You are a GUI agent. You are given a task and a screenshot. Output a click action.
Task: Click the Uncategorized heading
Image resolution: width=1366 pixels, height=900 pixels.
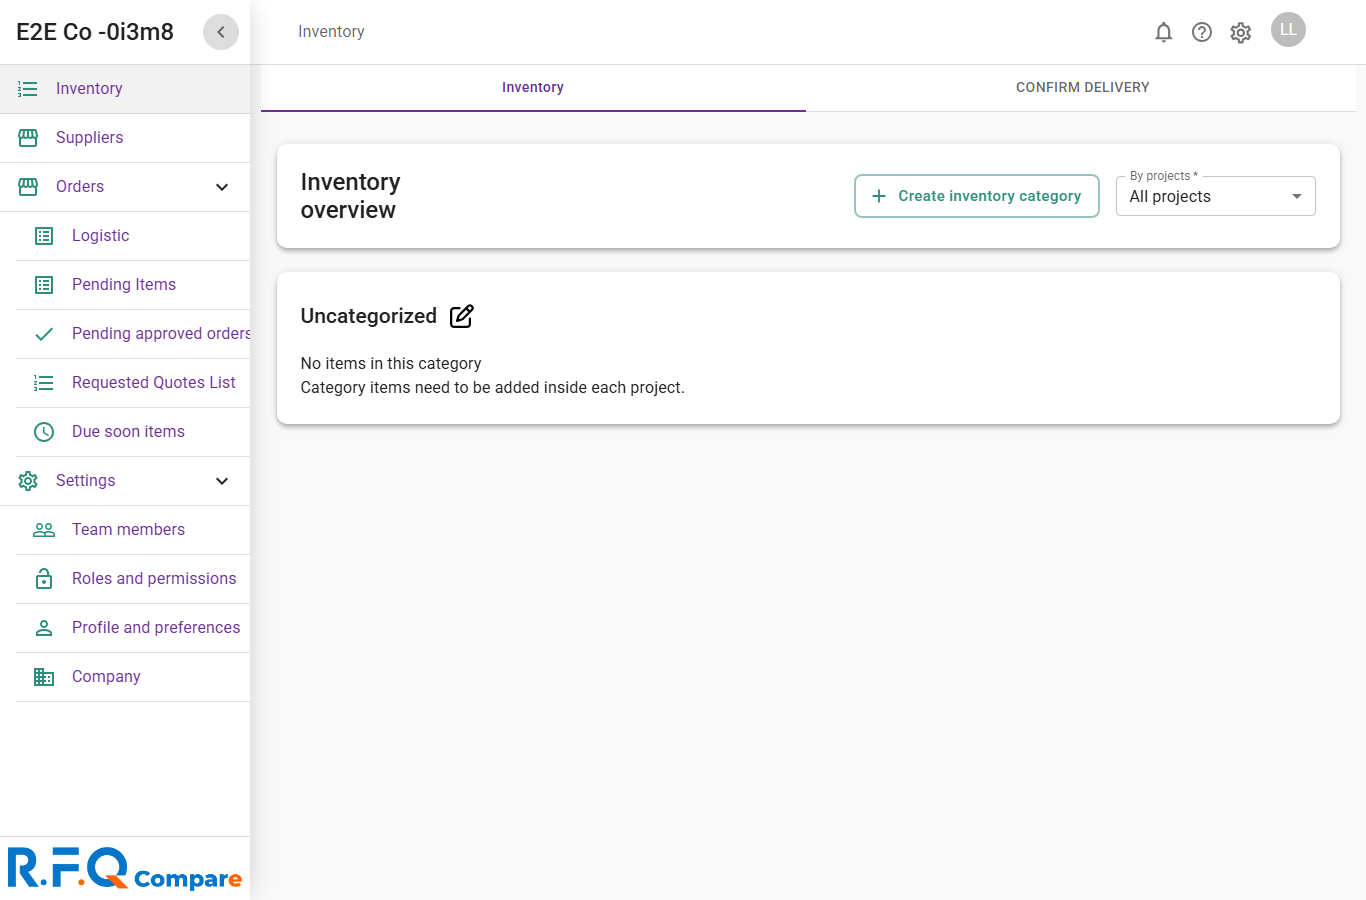click(x=369, y=316)
